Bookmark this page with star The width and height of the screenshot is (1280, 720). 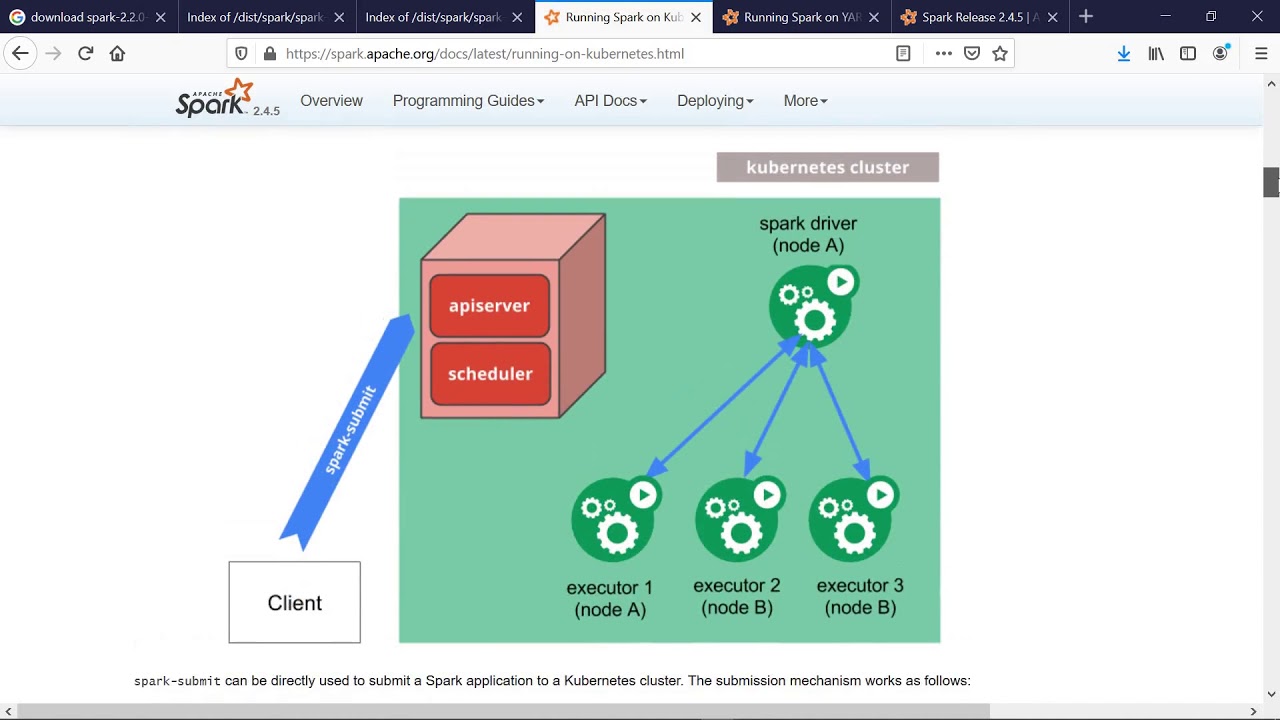coord(999,54)
